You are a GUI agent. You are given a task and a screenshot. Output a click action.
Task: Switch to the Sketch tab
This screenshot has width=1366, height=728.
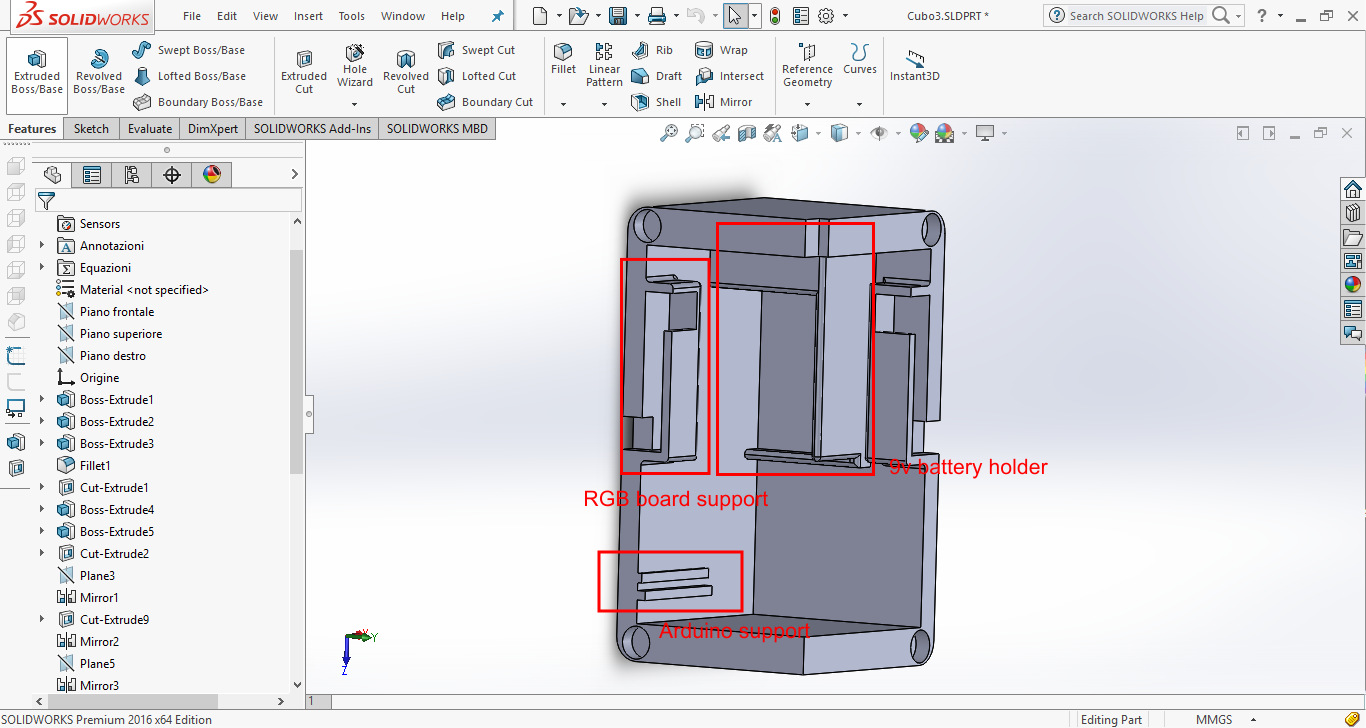pos(91,128)
